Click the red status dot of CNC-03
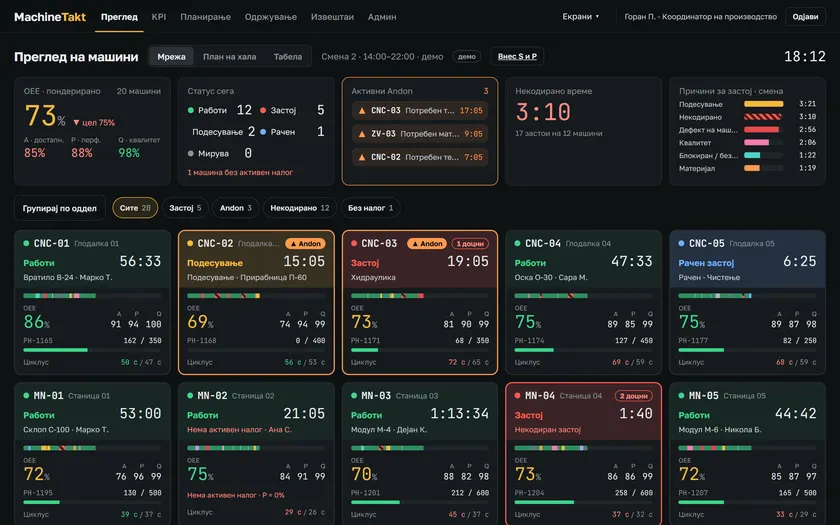Image resolution: width=840 pixels, height=525 pixels. [354, 243]
